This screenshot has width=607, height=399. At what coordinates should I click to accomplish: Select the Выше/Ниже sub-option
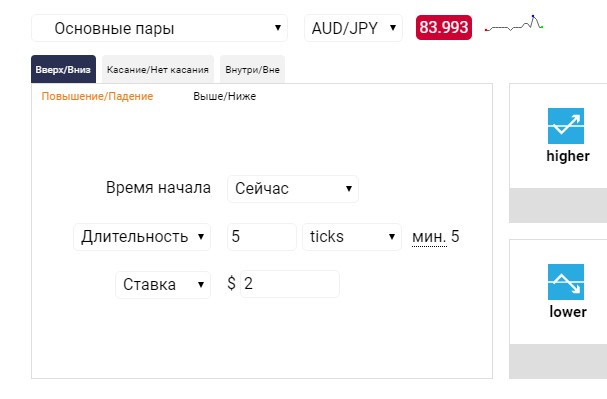[x=225, y=96]
